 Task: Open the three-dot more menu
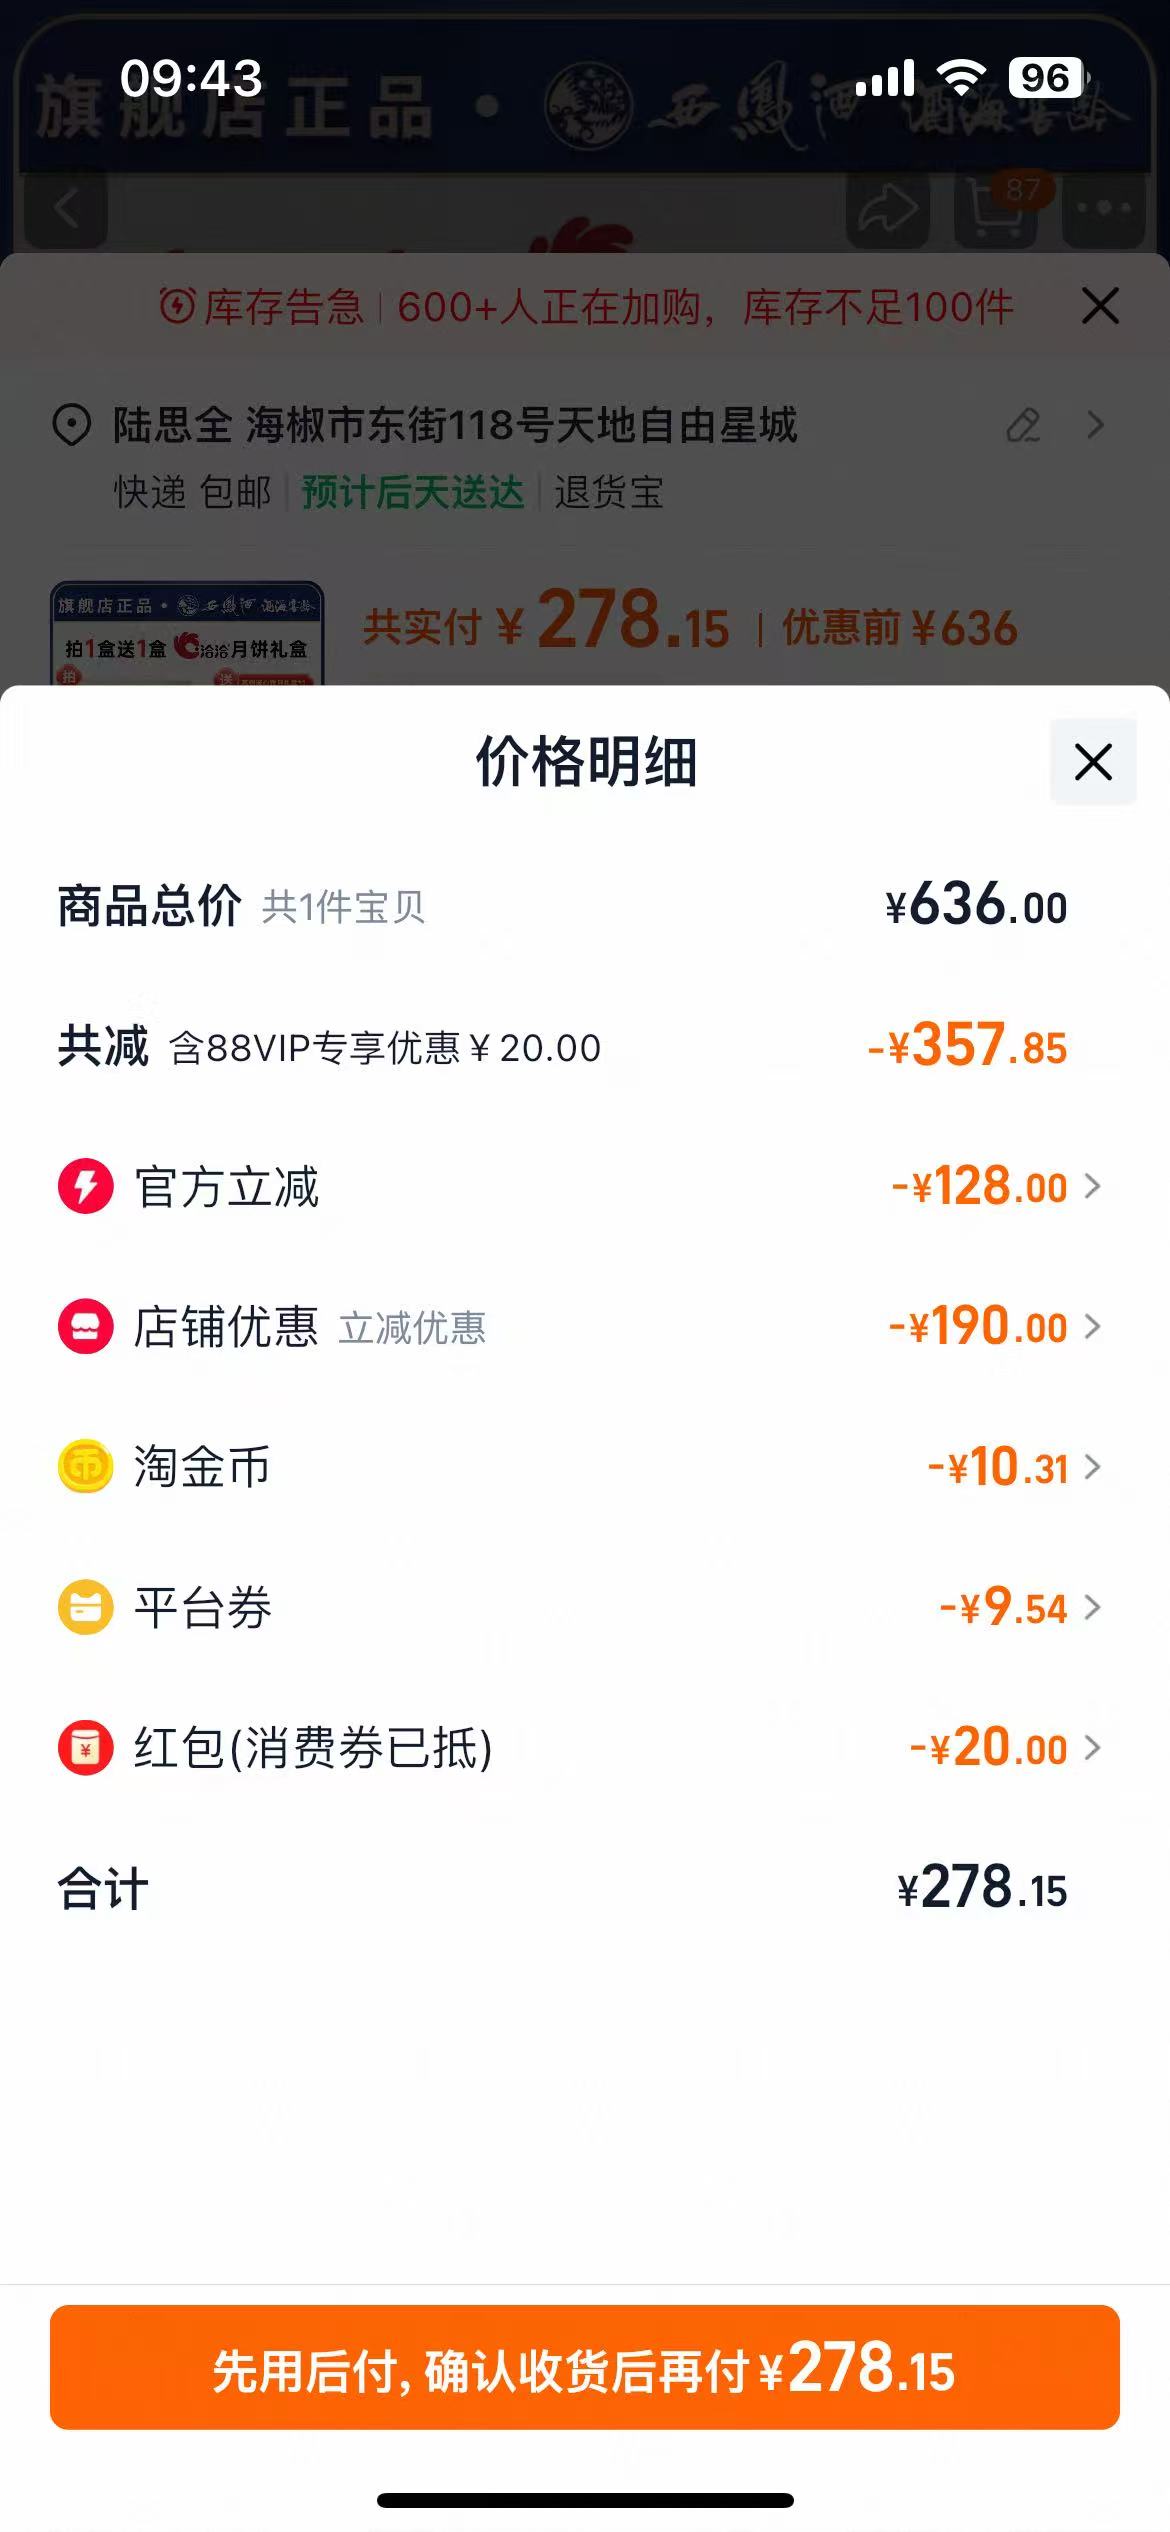(1103, 209)
